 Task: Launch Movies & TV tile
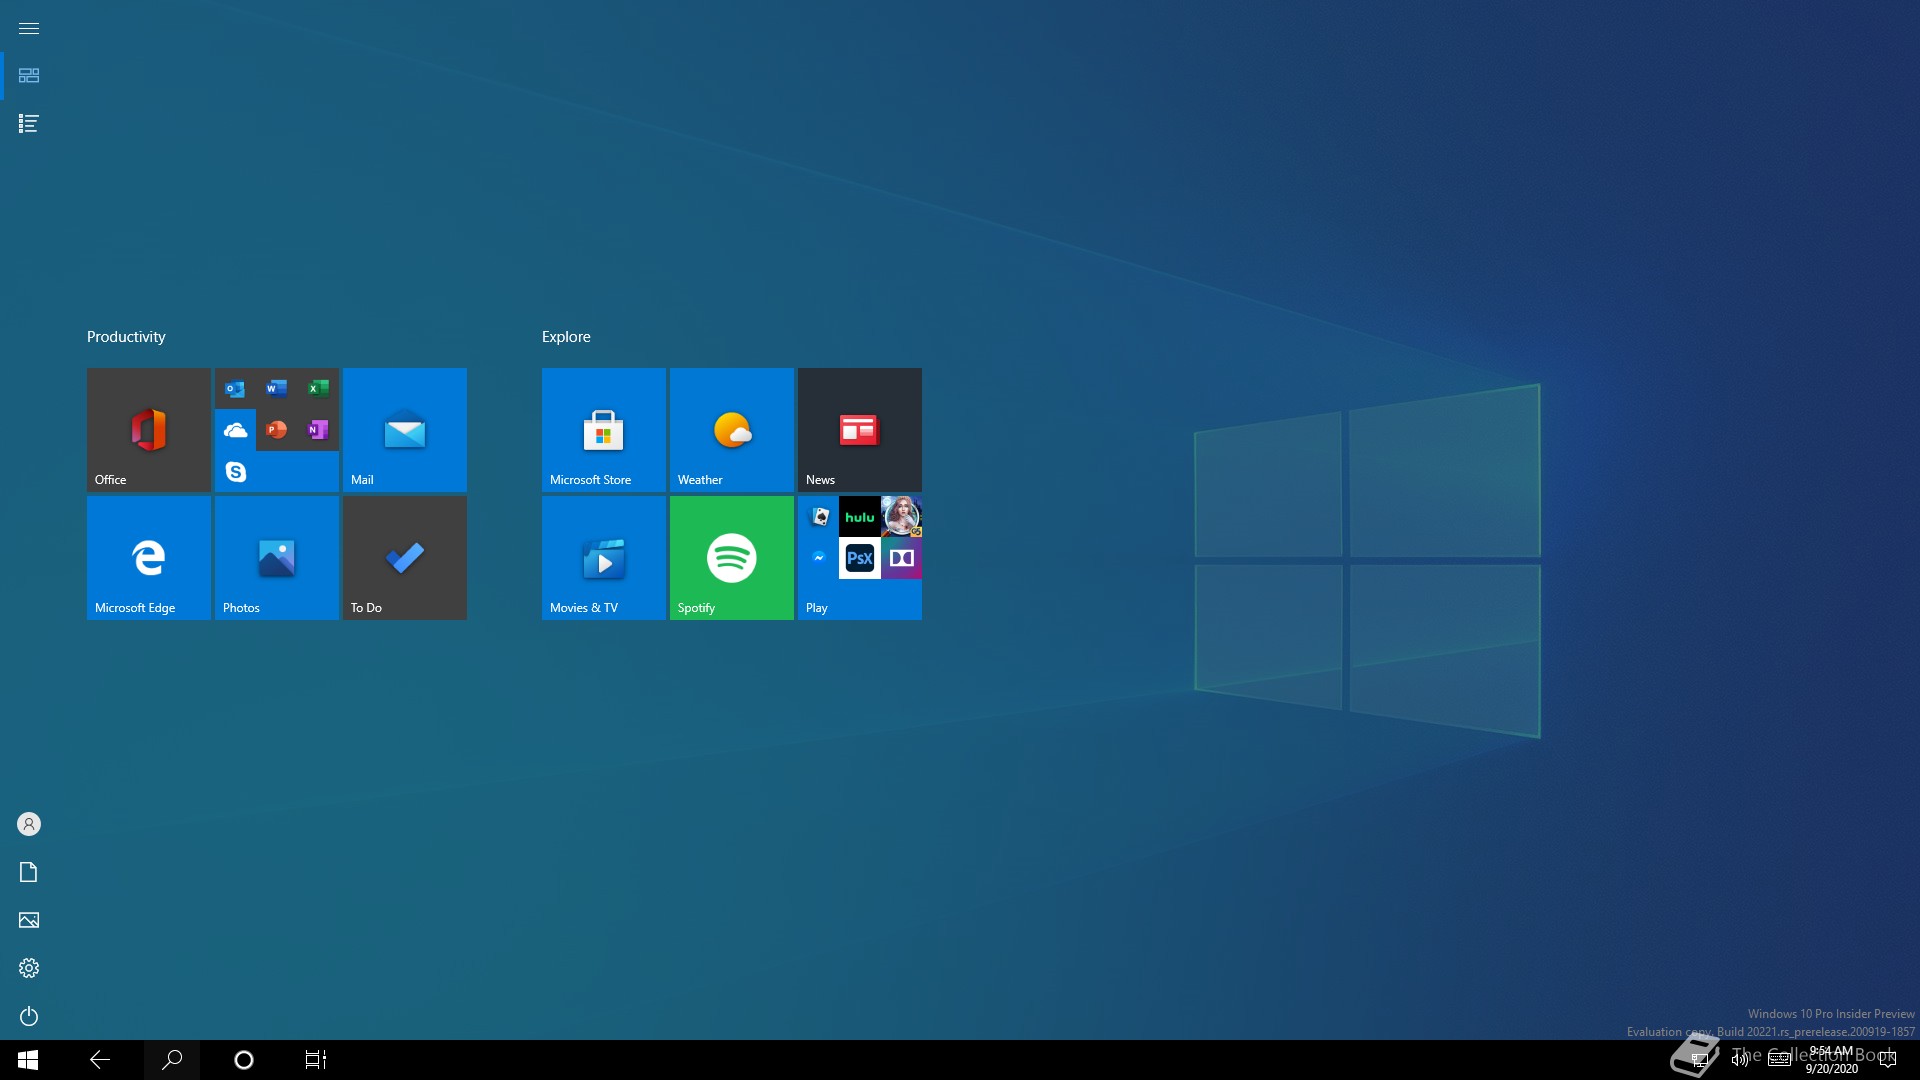pyautogui.click(x=603, y=557)
